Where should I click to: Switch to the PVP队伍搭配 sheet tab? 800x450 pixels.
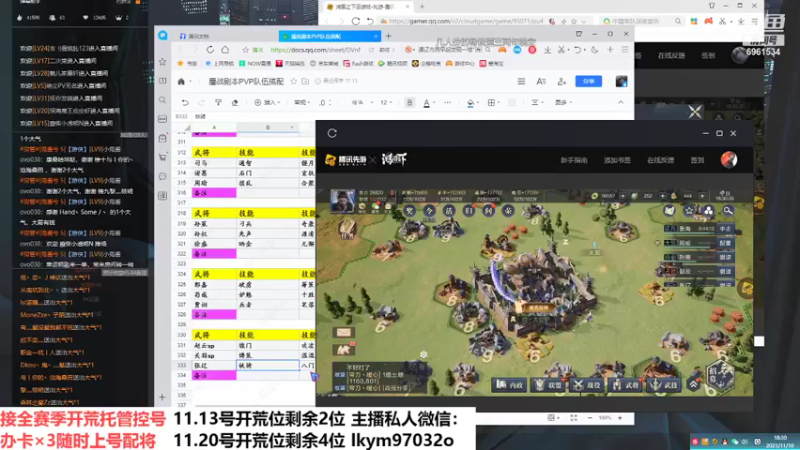tap(329, 36)
